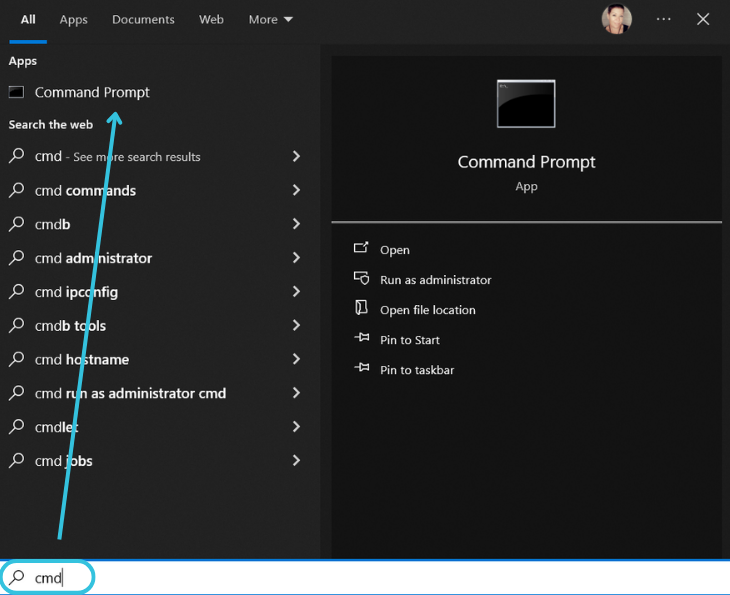Click the Run as administrator shield icon
Viewport: 730px width, 595px height.
tap(361, 279)
